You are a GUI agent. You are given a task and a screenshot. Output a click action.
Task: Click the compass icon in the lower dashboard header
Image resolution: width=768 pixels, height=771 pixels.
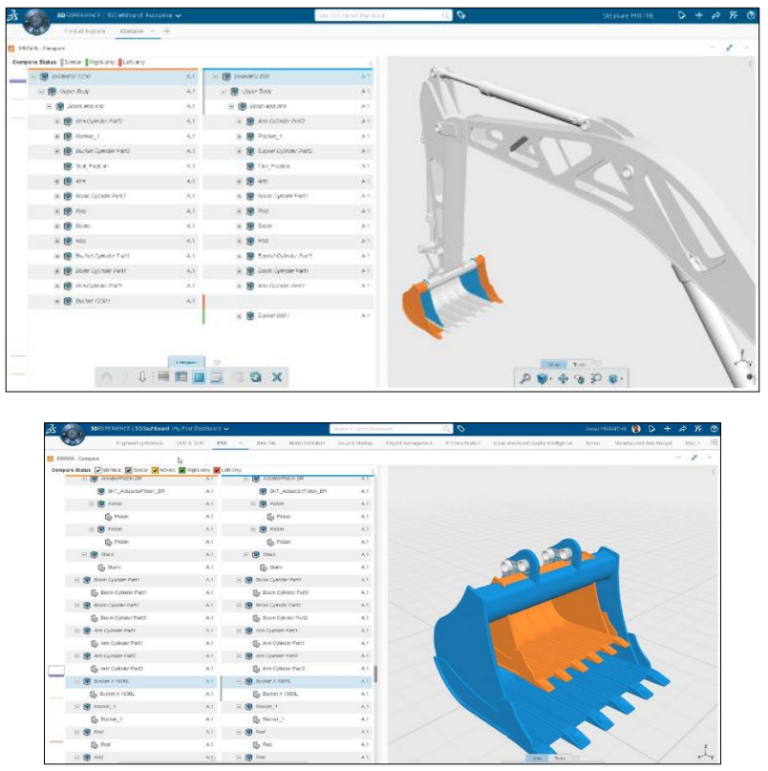[x=71, y=434]
